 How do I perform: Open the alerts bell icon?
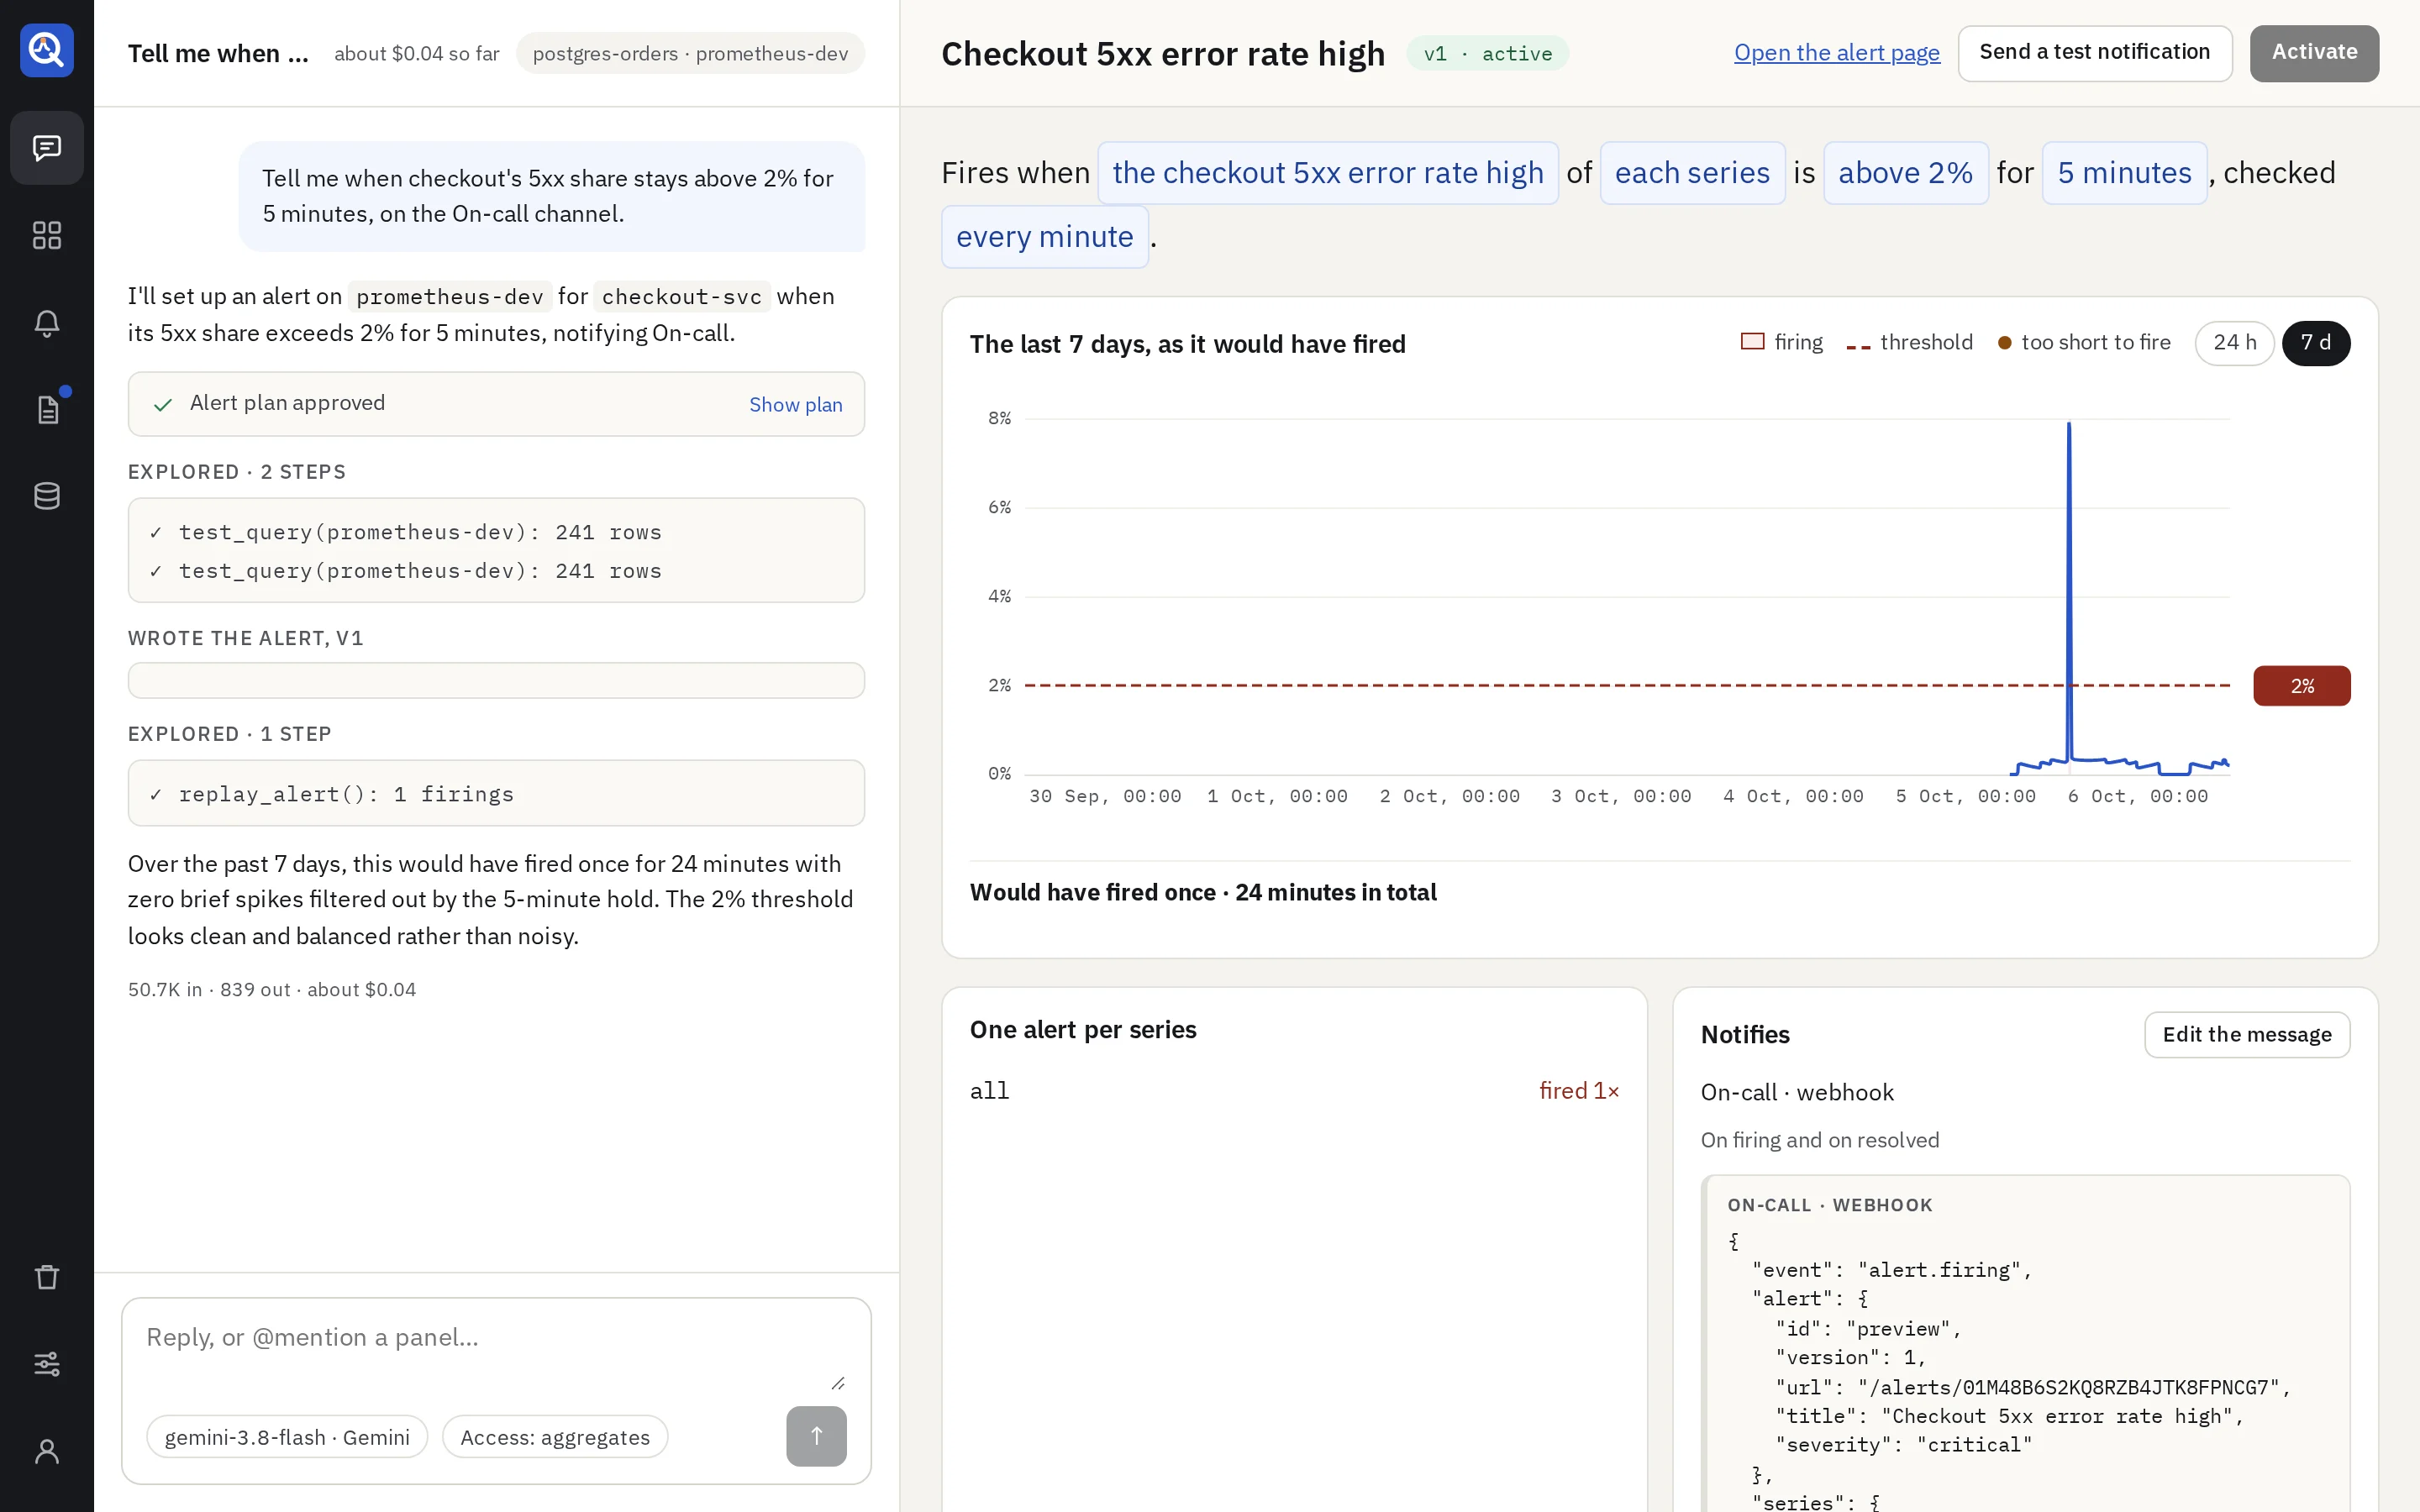(47, 322)
